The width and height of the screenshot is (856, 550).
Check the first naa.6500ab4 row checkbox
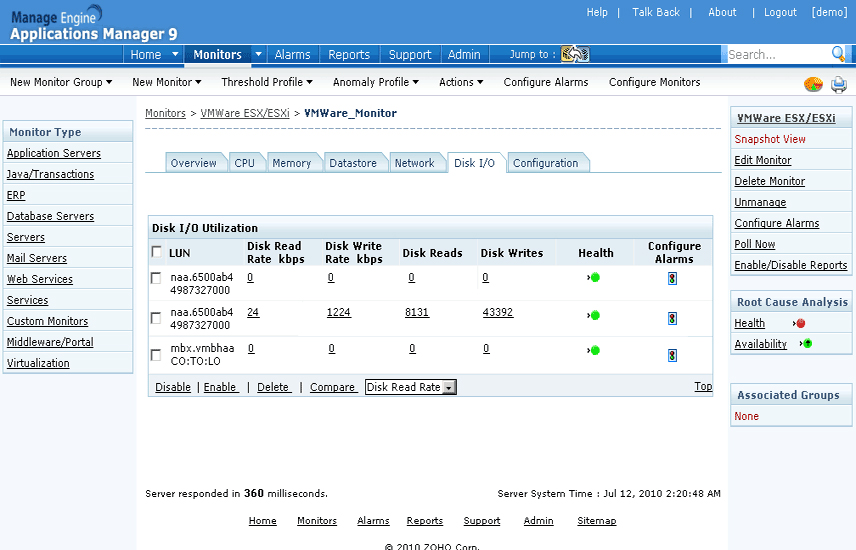click(x=156, y=278)
